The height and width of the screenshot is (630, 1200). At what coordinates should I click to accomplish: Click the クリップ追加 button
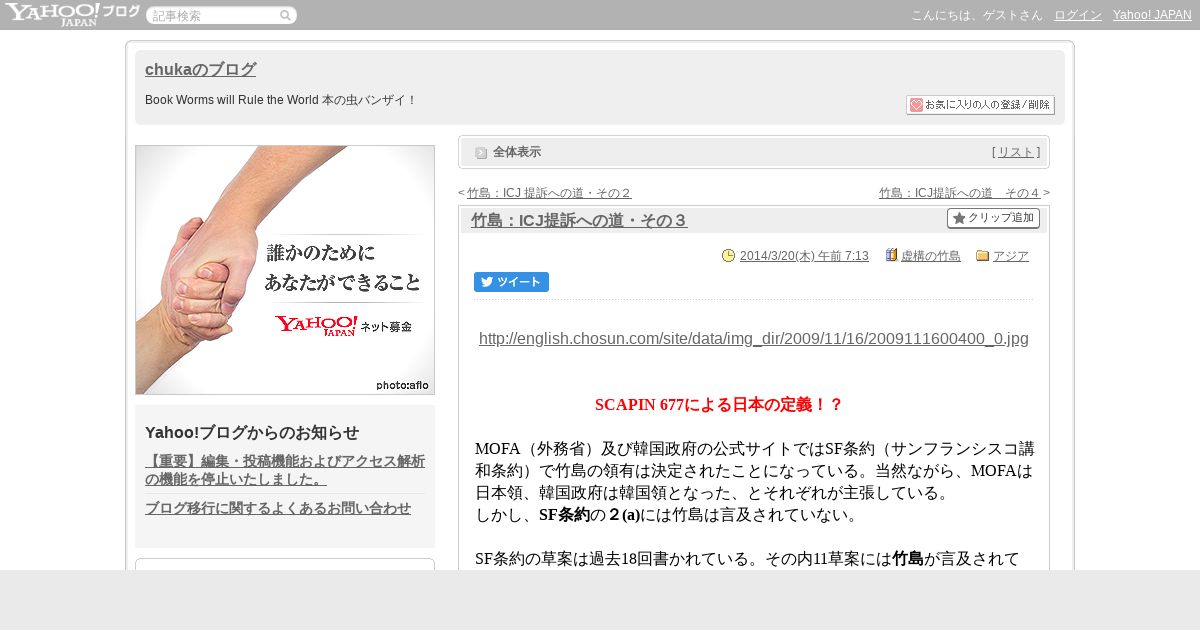click(x=993, y=218)
